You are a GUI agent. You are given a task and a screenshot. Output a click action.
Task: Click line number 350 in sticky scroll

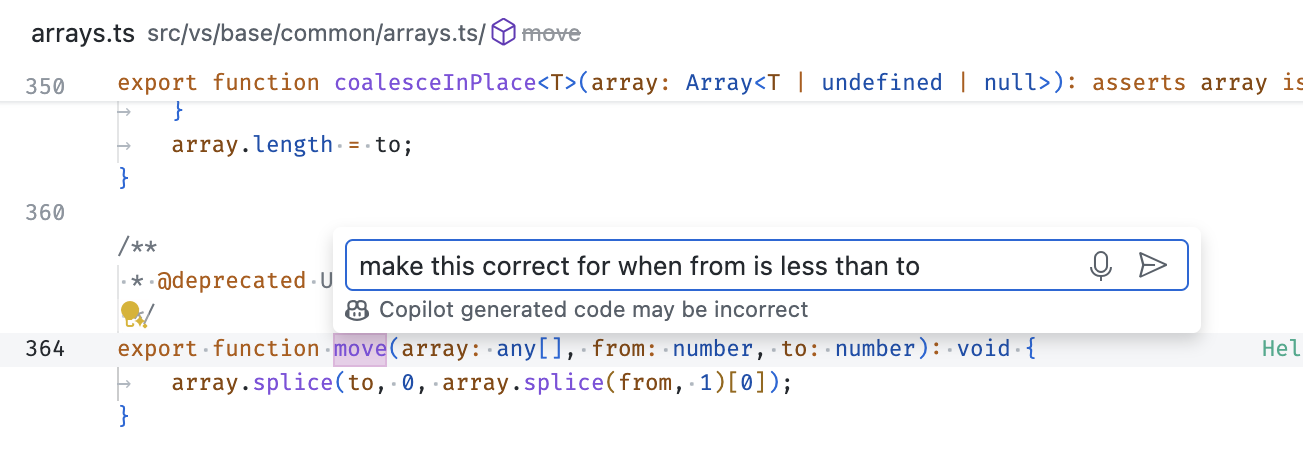tap(45, 86)
